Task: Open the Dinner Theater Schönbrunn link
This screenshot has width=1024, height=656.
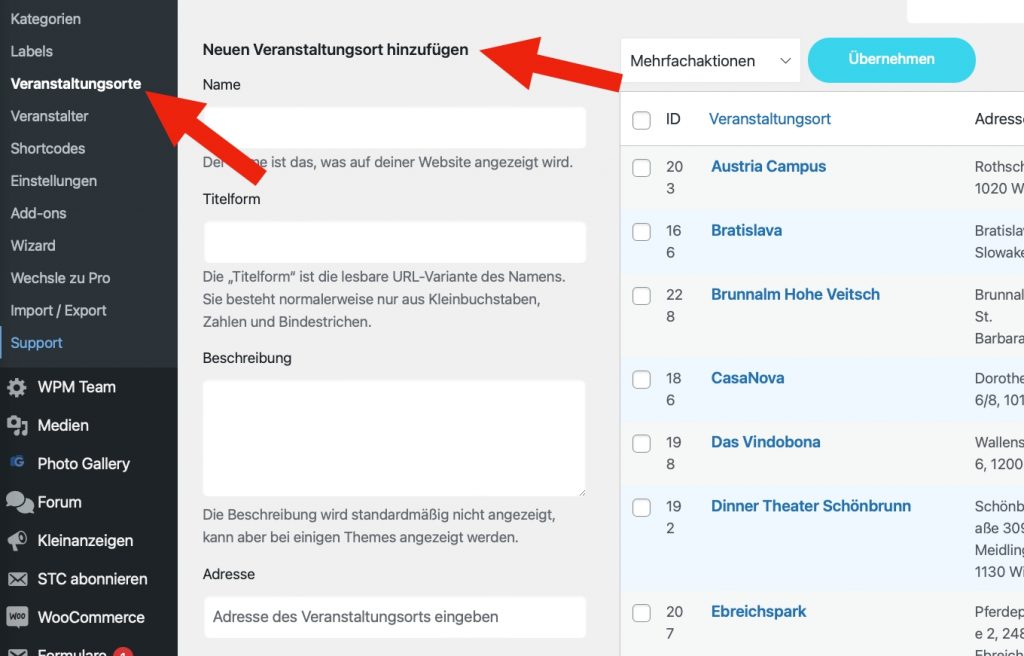Action: [810, 506]
